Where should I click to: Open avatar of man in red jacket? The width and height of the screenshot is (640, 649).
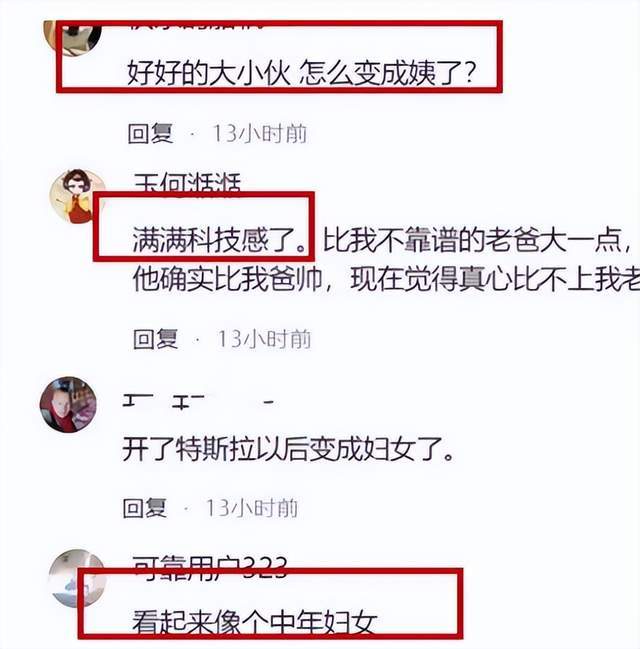68,405
